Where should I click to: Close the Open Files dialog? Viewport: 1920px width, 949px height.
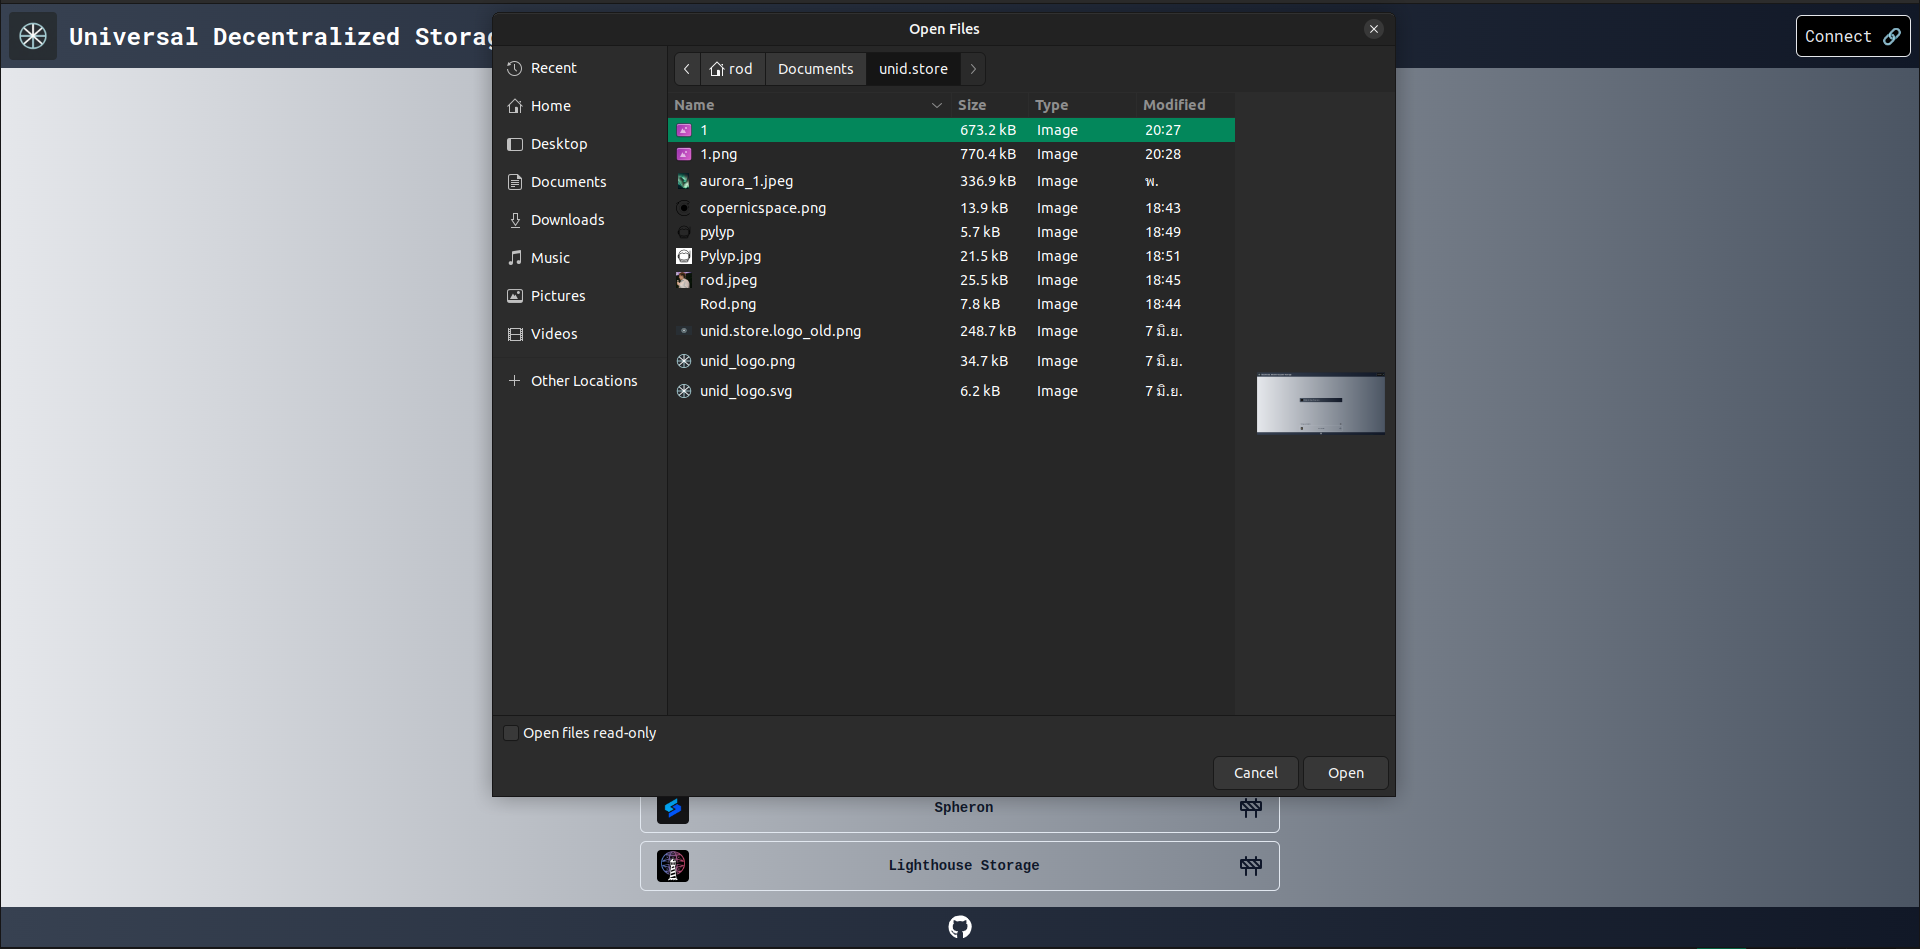1374,29
